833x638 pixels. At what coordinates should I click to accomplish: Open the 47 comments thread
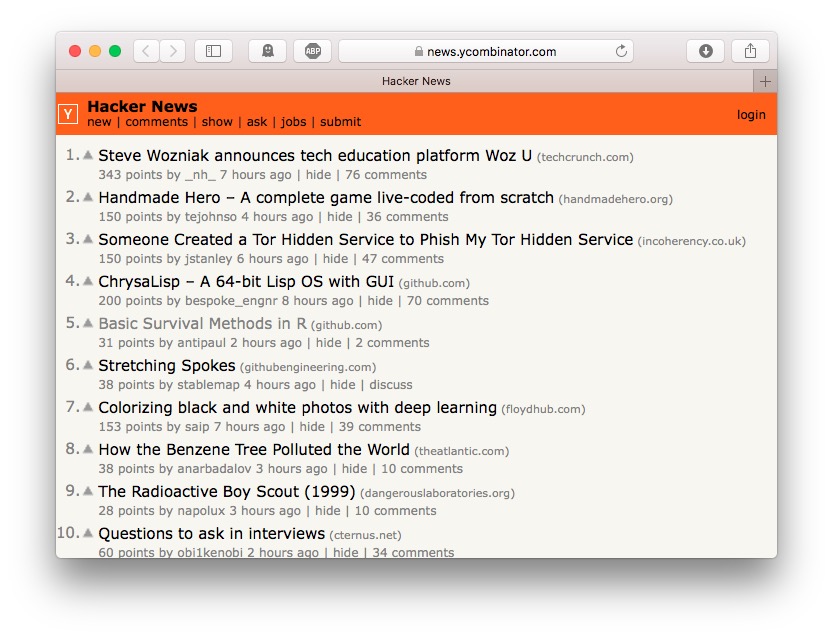[403, 259]
